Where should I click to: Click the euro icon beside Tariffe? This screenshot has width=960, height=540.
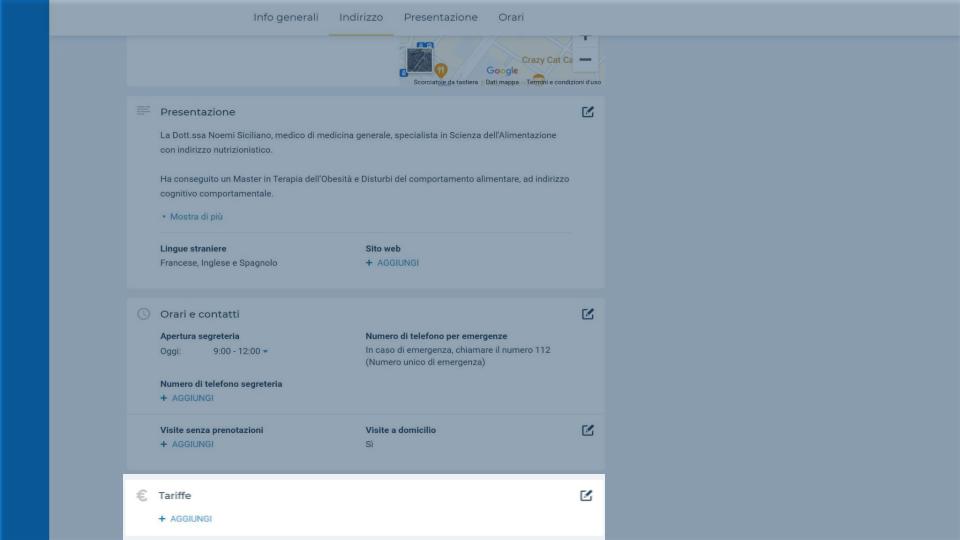[142, 495]
